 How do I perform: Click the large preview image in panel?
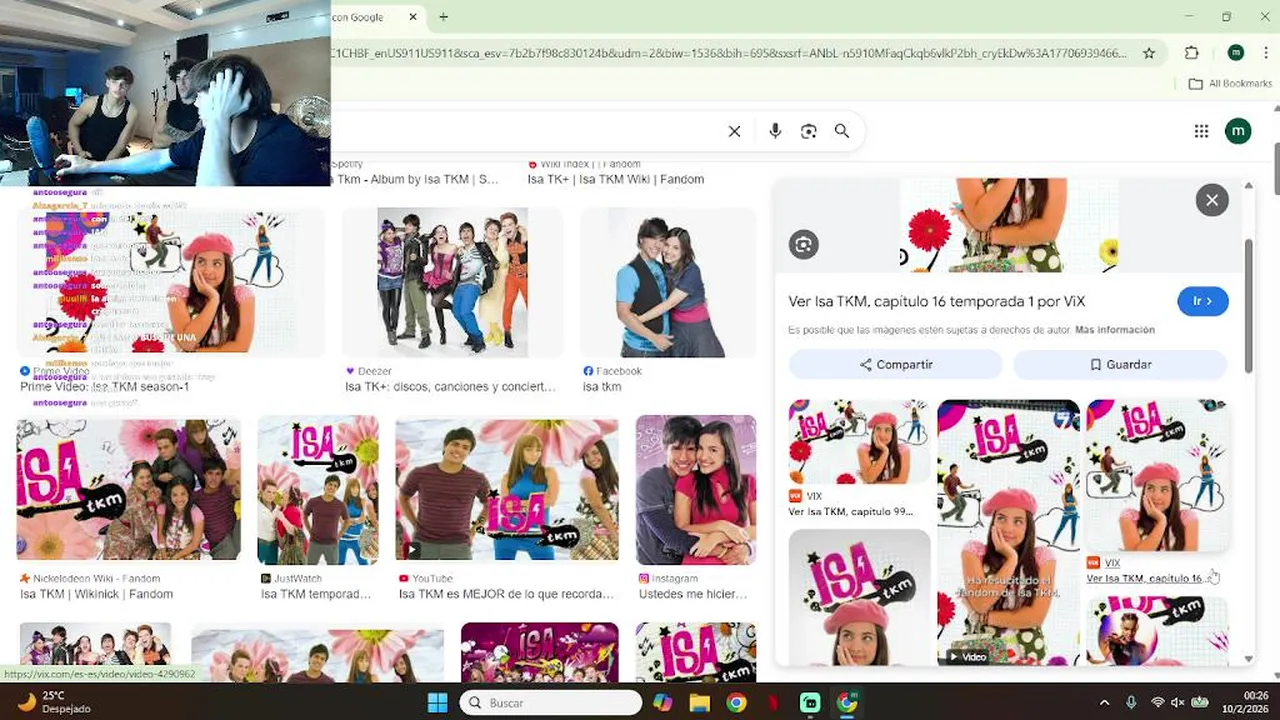[x=1010, y=225]
